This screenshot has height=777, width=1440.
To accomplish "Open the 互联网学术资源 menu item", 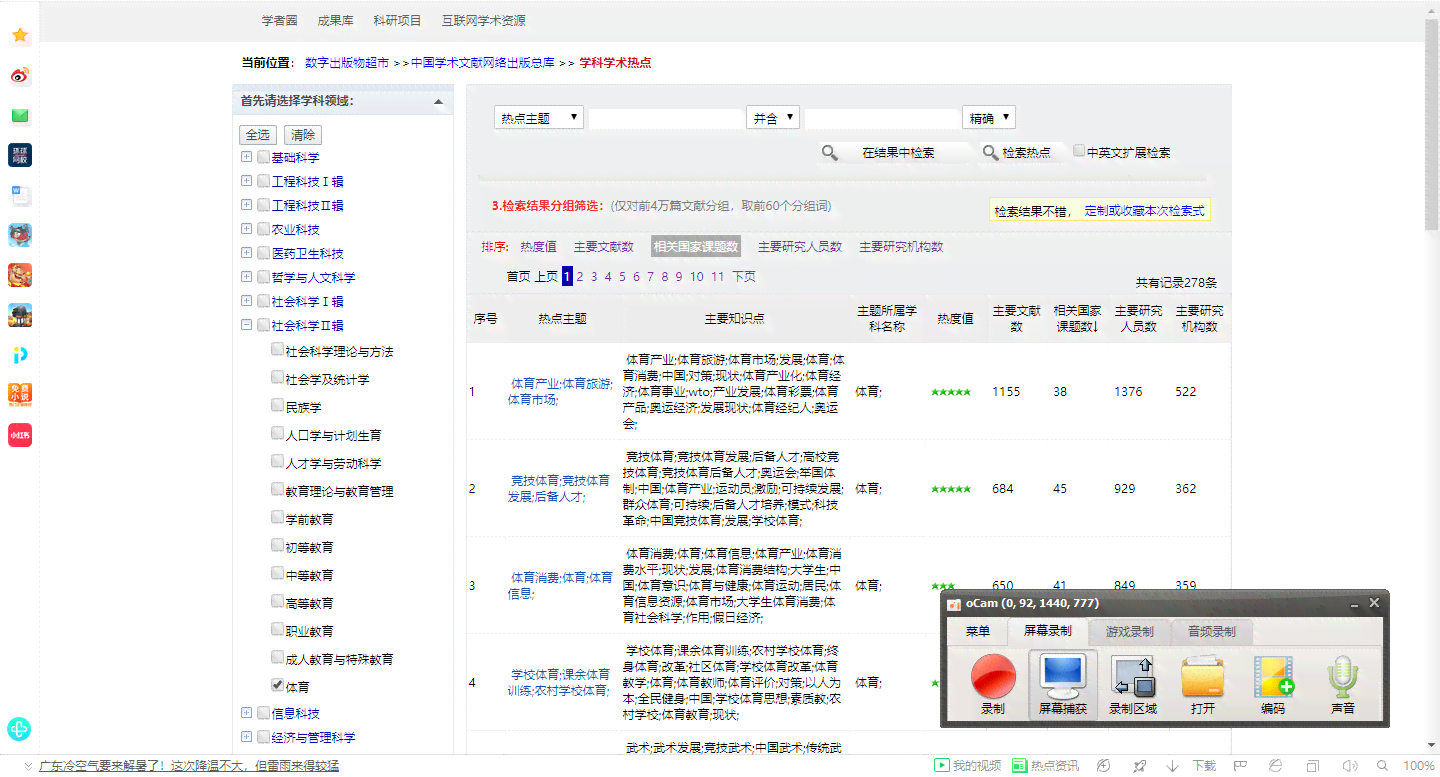I will 483,20.
